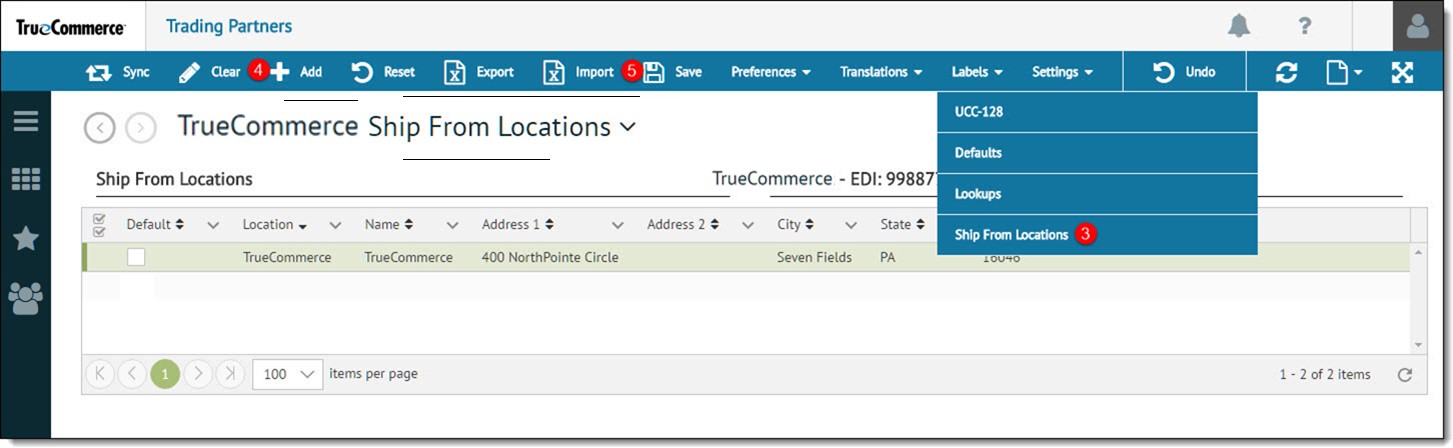Add a new ship from location
The image size is (1453, 448).
click(297, 72)
